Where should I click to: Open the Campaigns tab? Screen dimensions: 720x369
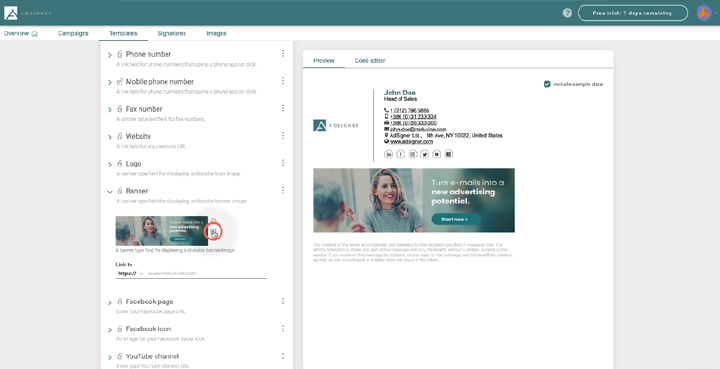(x=73, y=34)
